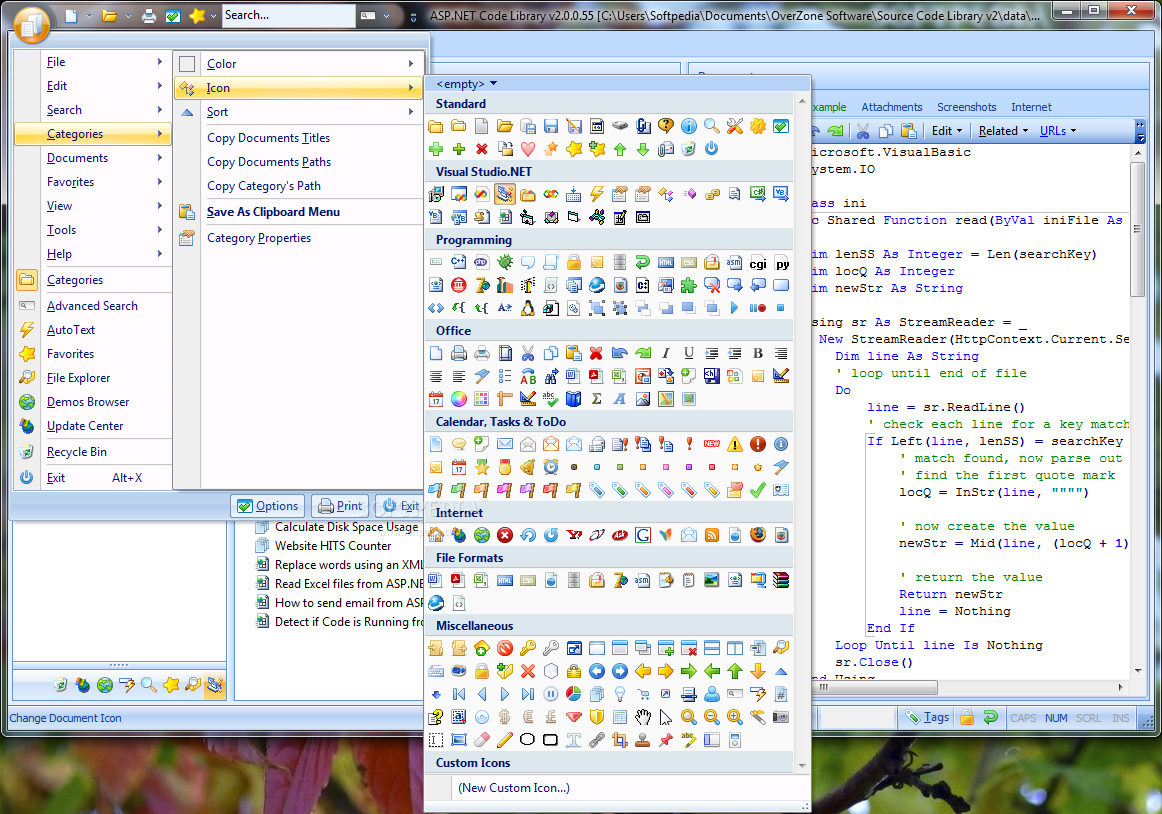The height and width of the screenshot is (814, 1162).
Task: Choose the green bug icon under Programming
Action: pyautogui.click(x=505, y=262)
